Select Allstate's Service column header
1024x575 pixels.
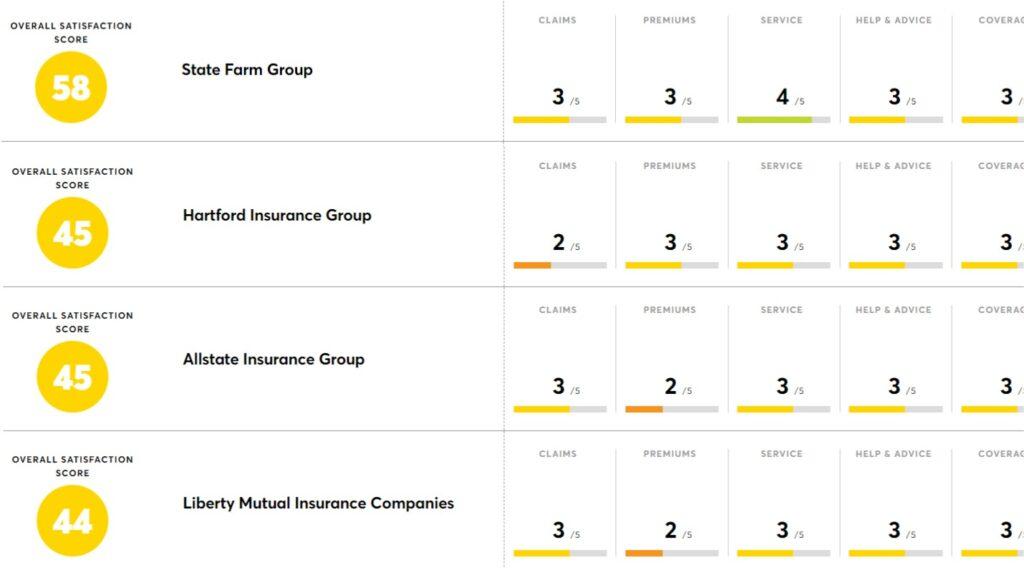pyautogui.click(x=782, y=310)
